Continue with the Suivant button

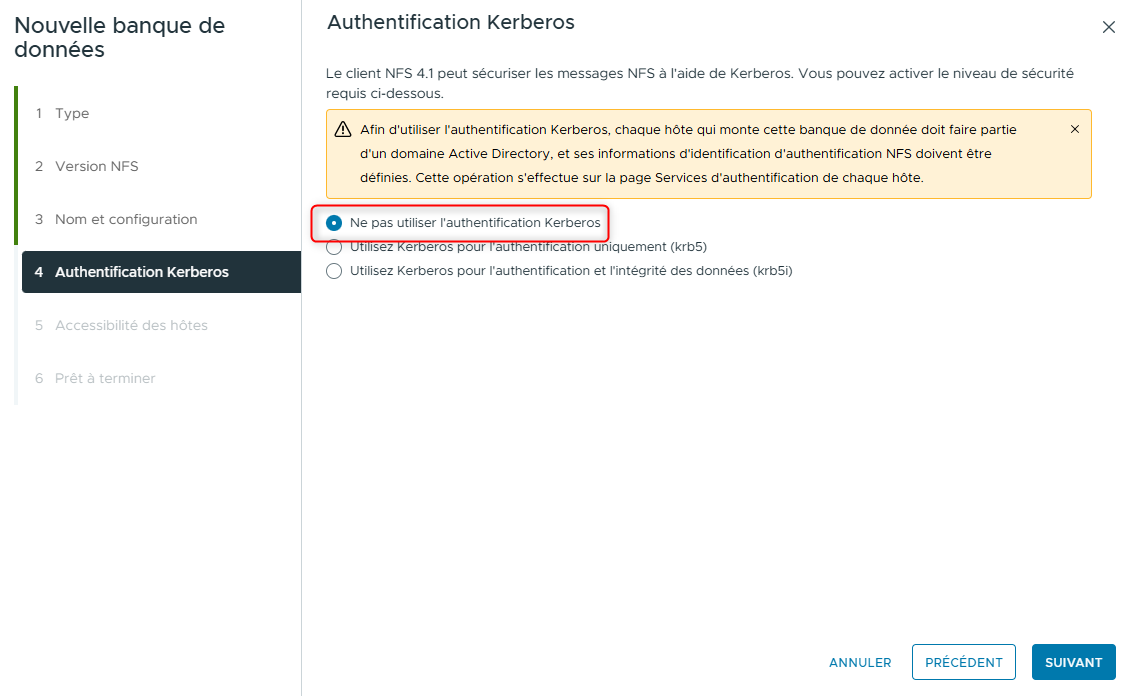point(1073,662)
